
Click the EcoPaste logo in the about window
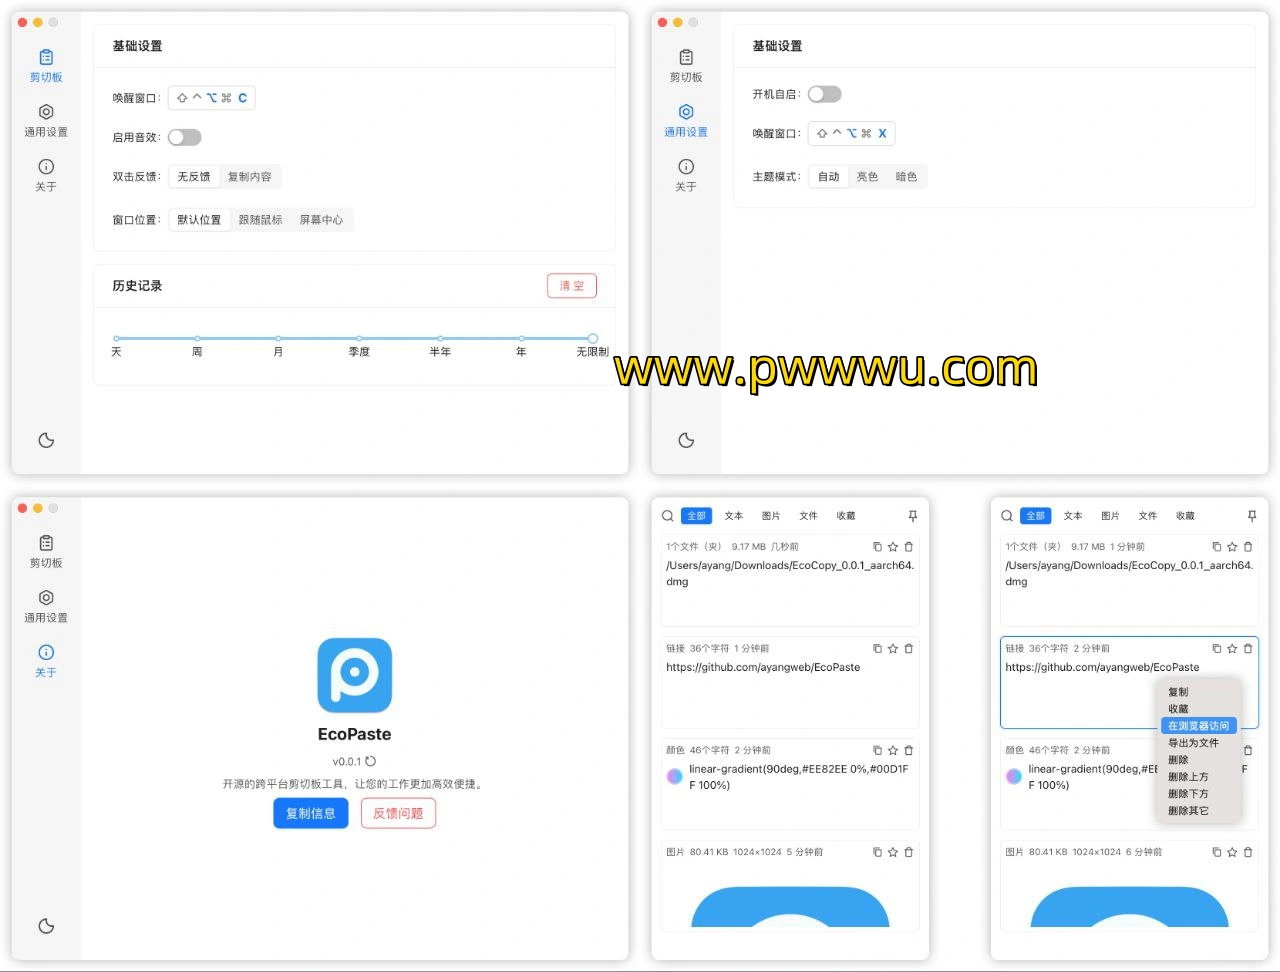pos(355,675)
